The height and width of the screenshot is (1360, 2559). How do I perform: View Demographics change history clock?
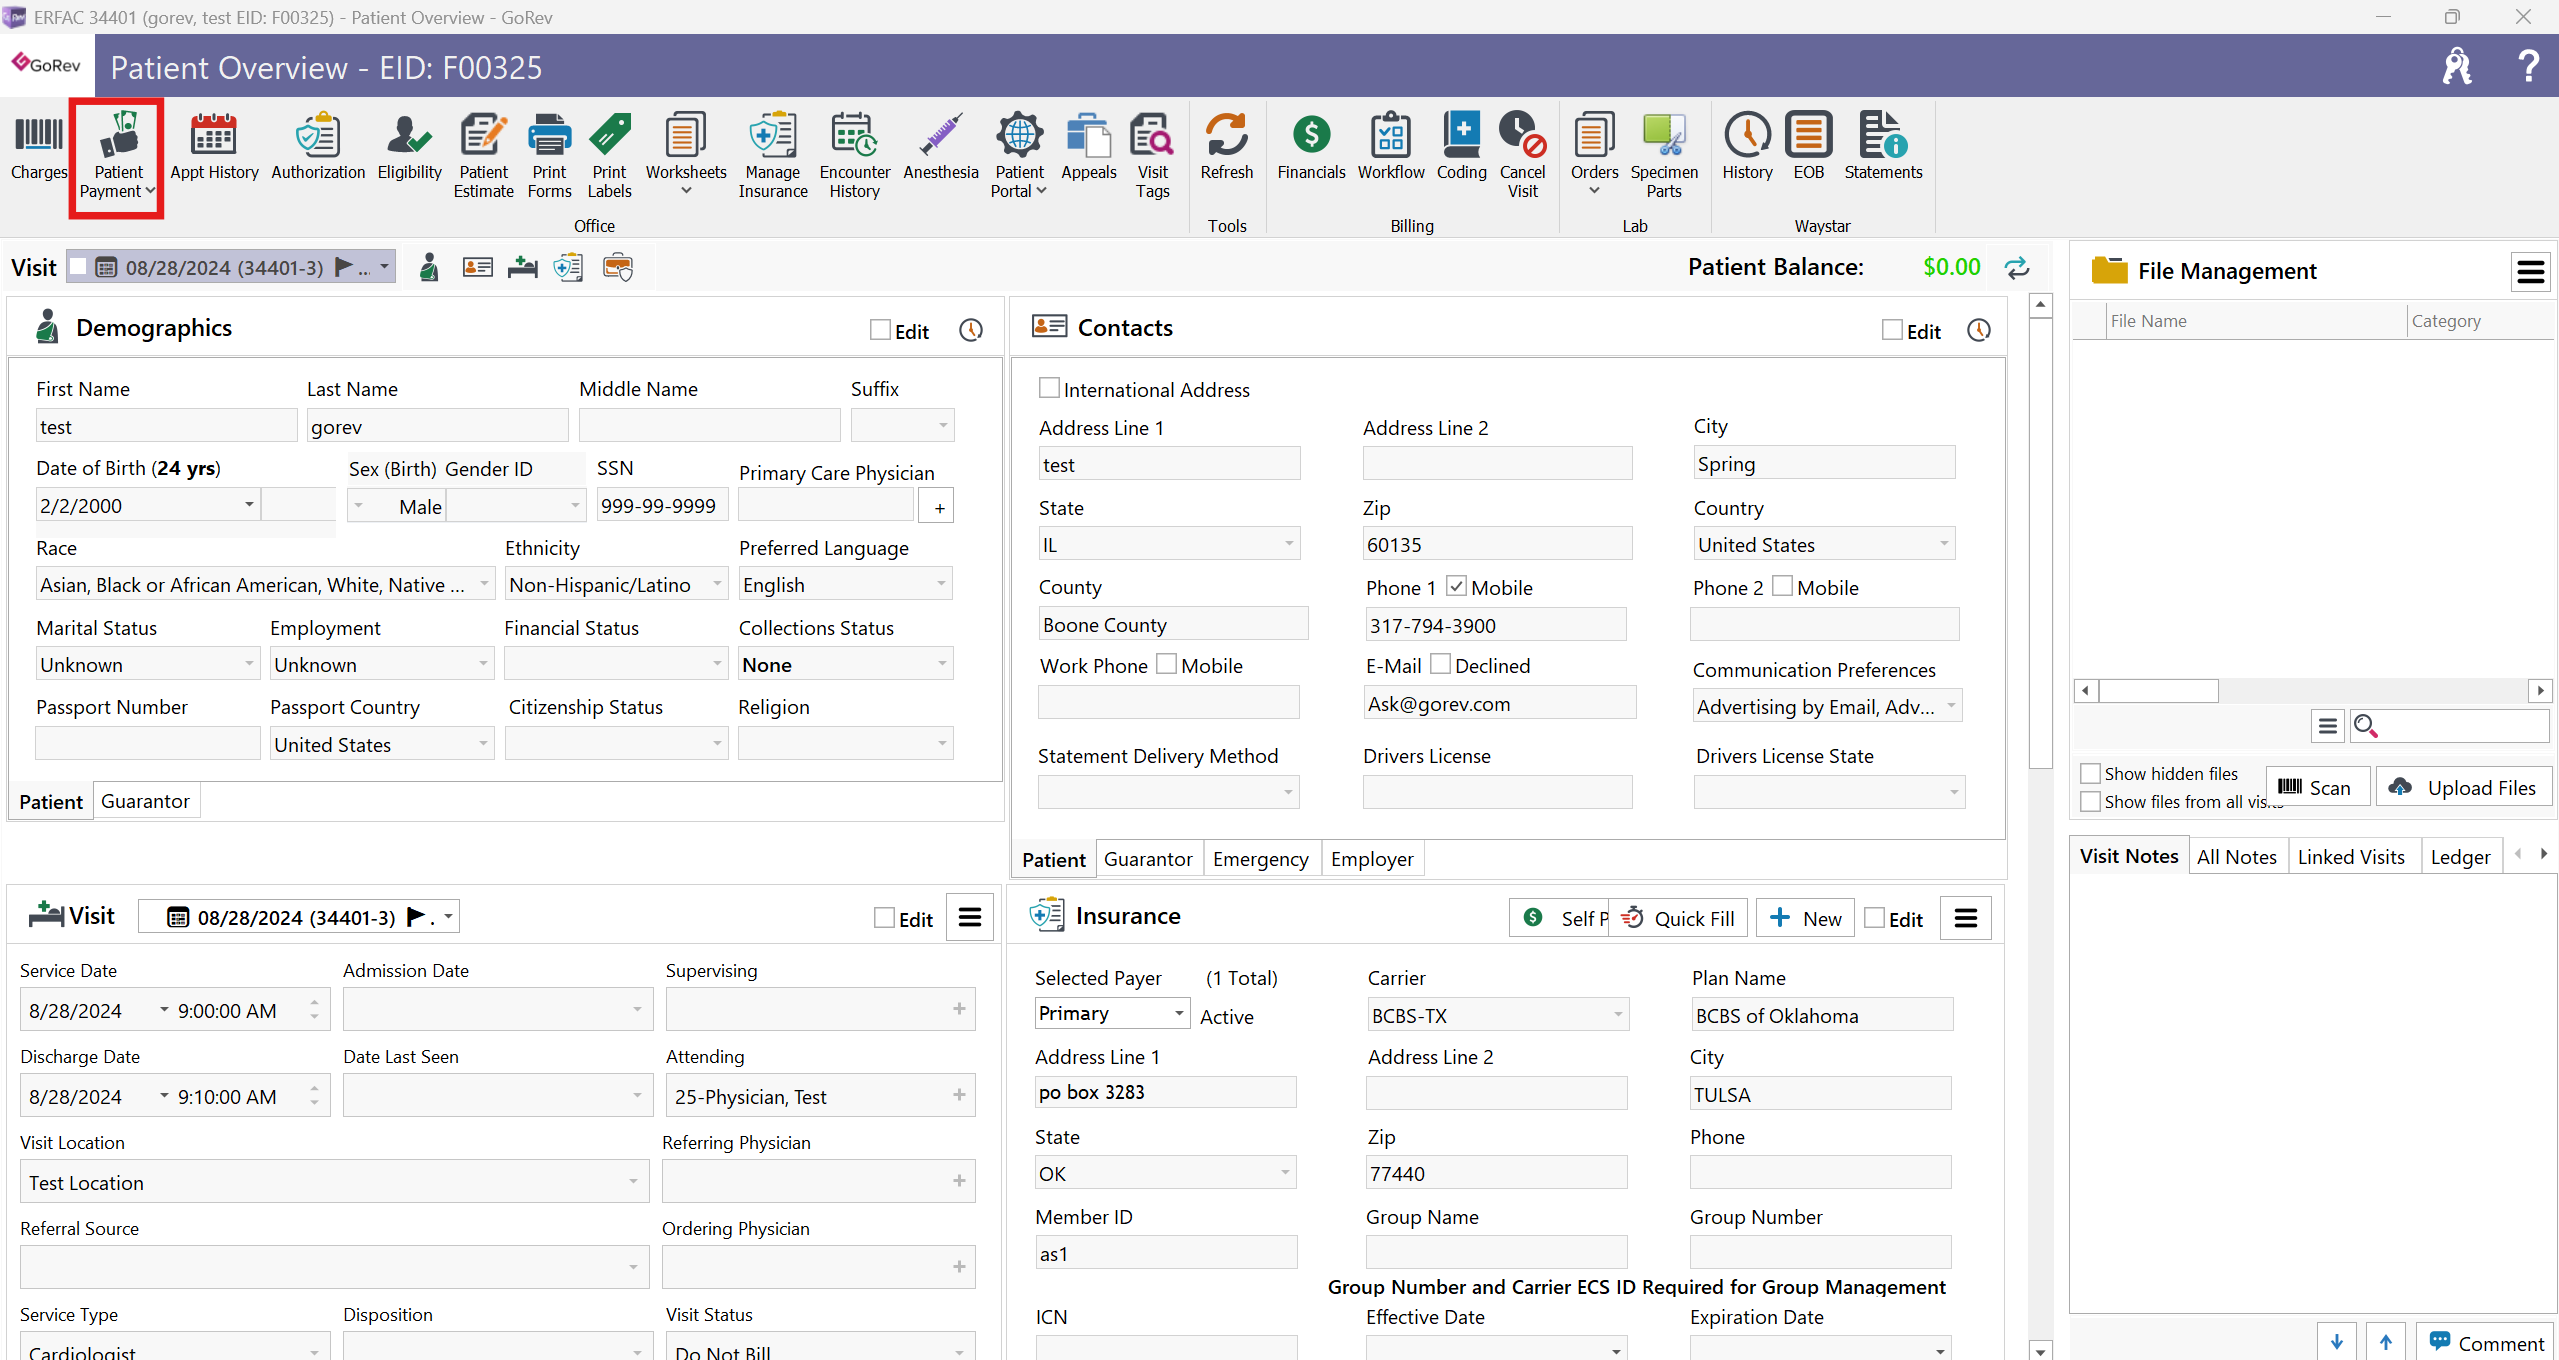click(971, 330)
